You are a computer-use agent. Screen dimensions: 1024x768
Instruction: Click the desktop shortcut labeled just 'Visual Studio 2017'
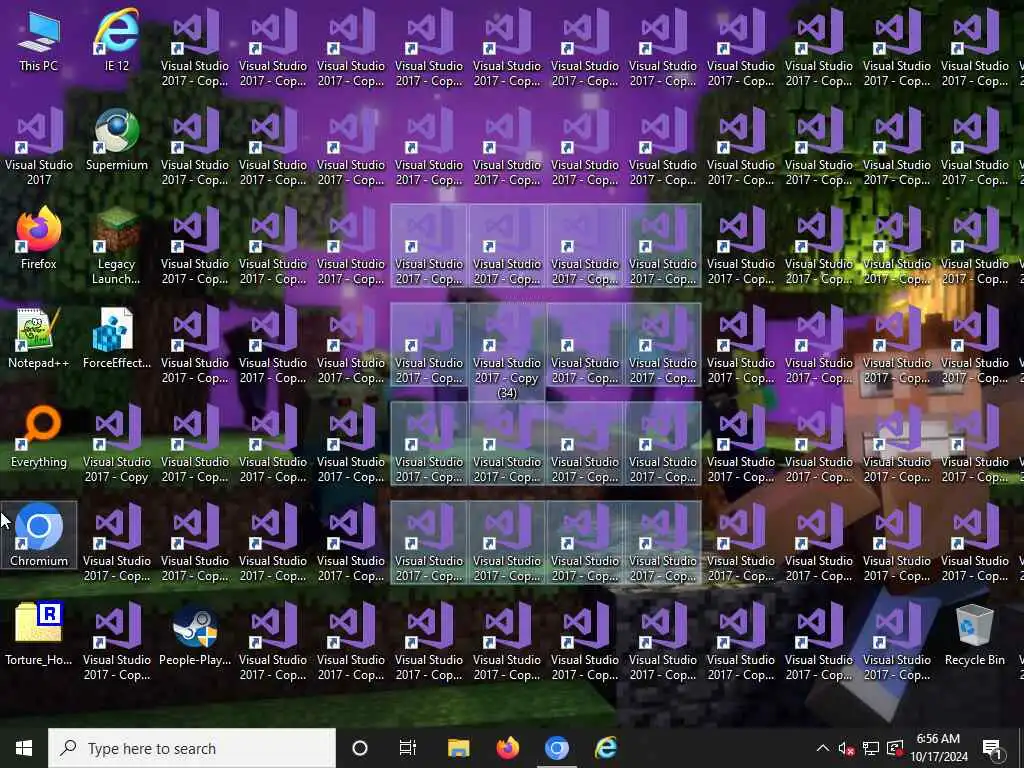(x=39, y=146)
